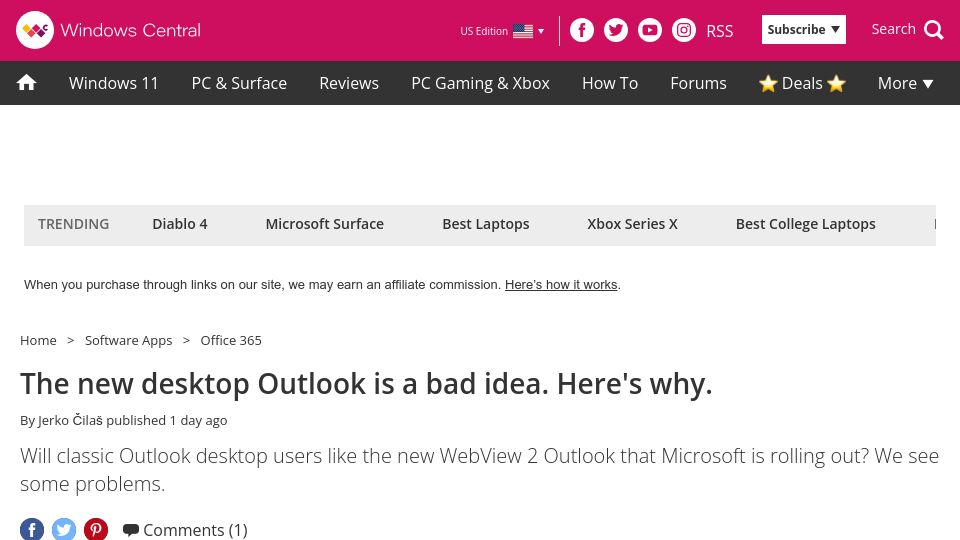Click the Search text label
The width and height of the screenshot is (960, 540).
(x=893, y=29)
